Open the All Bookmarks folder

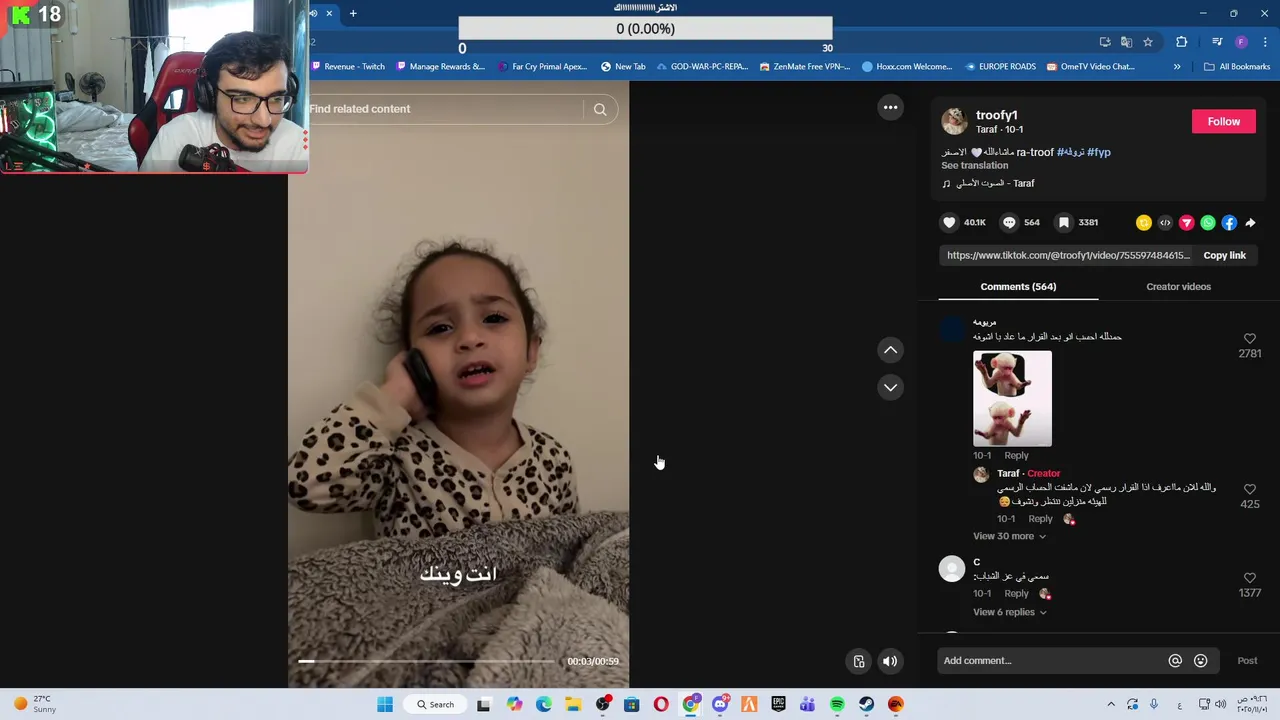(x=1237, y=67)
